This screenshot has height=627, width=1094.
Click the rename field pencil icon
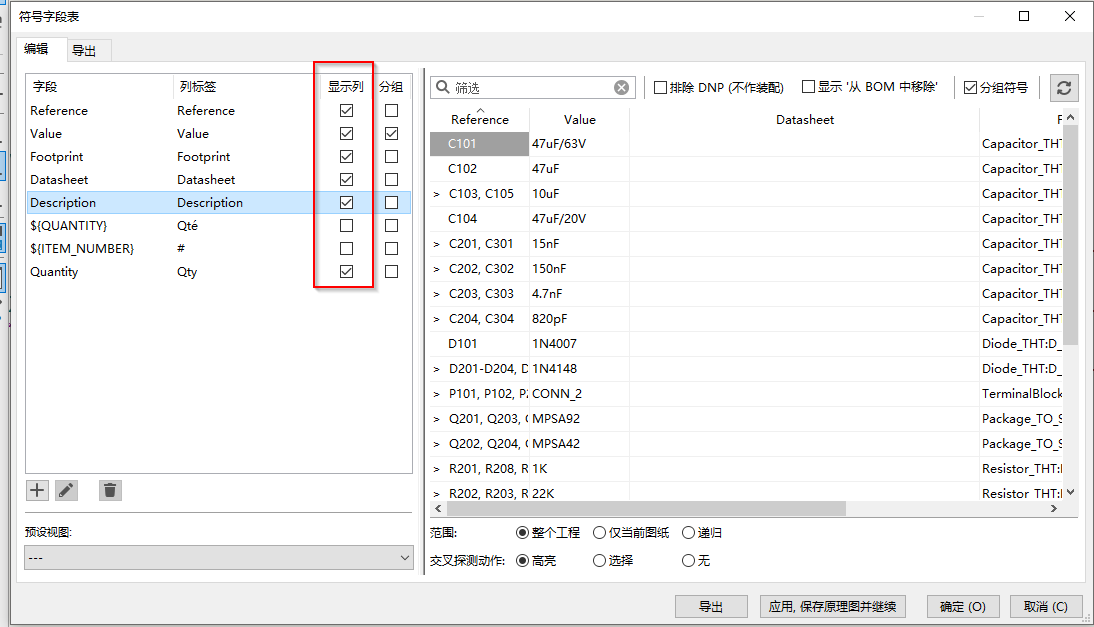click(x=66, y=490)
